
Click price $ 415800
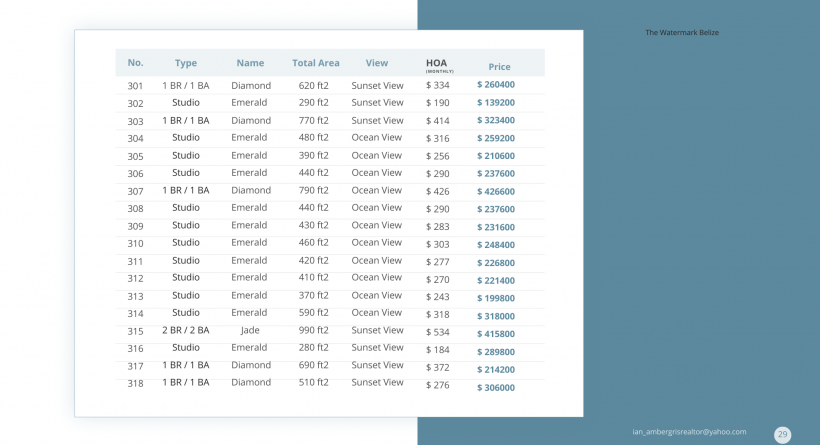pyautogui.click(x=496, y=334)
